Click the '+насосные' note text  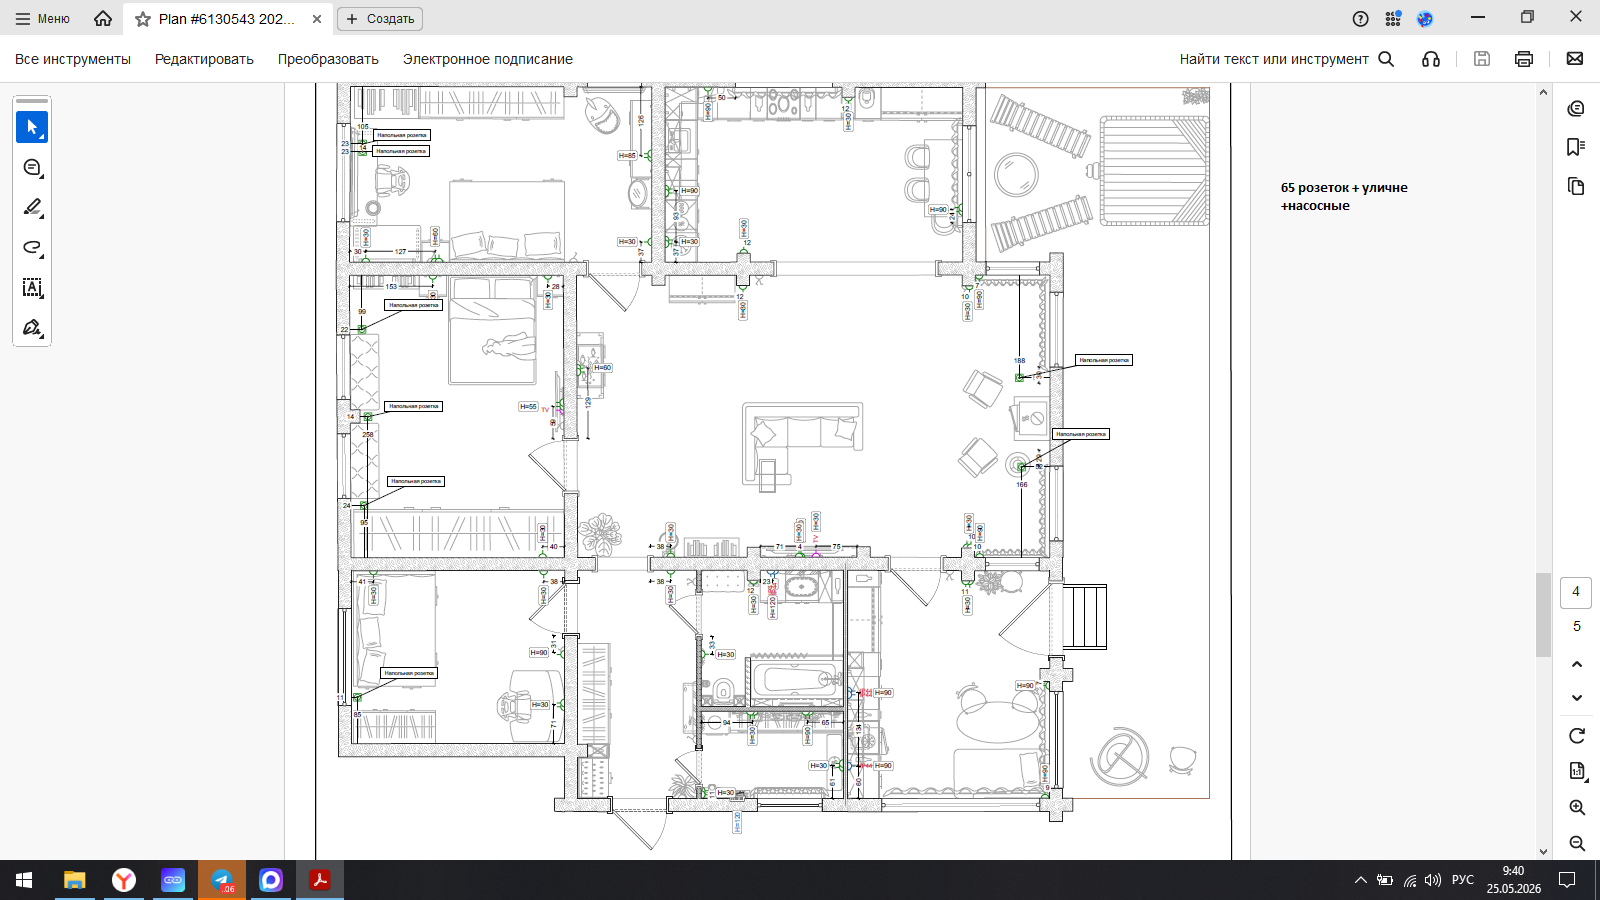coord(1315,206)
